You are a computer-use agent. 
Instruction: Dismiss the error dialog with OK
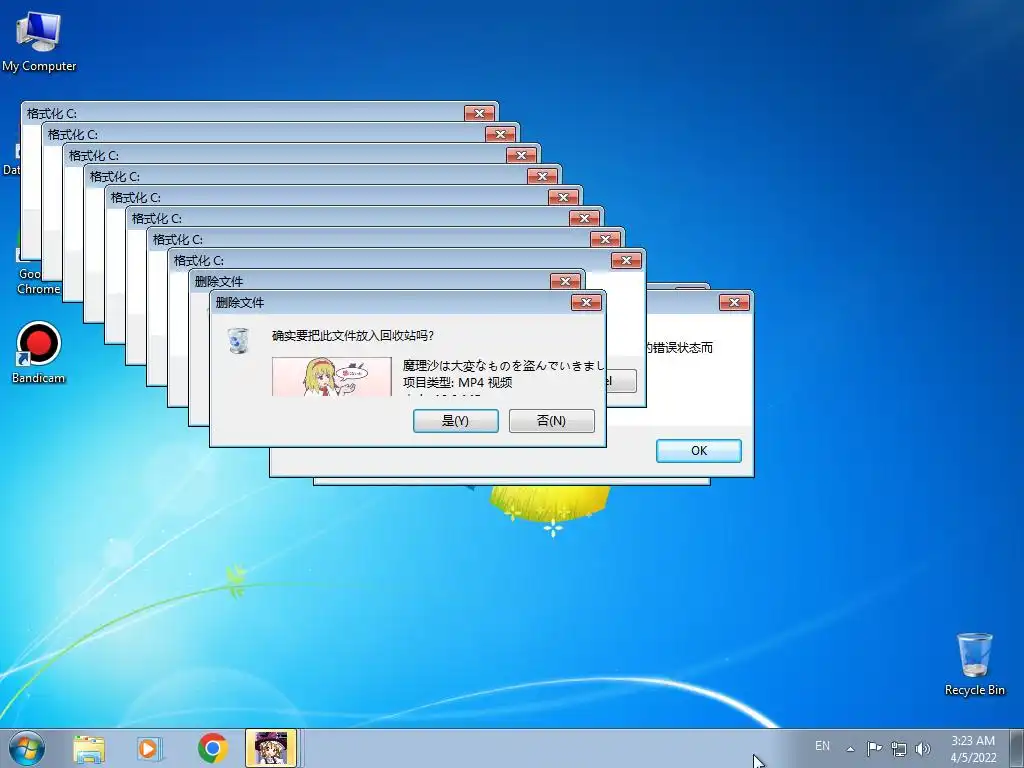tap(699, 451)
